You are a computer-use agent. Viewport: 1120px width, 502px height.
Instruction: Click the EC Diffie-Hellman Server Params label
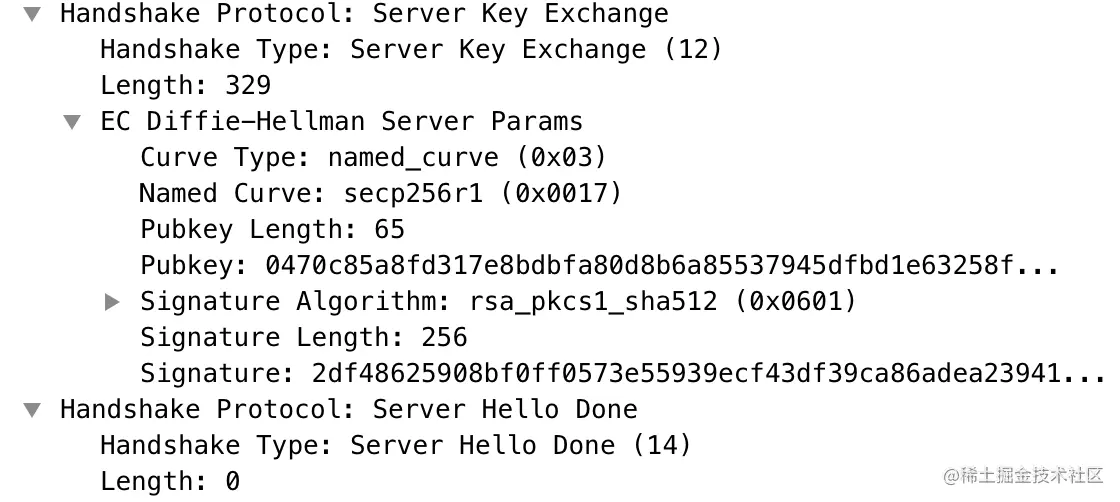point(341,122)
